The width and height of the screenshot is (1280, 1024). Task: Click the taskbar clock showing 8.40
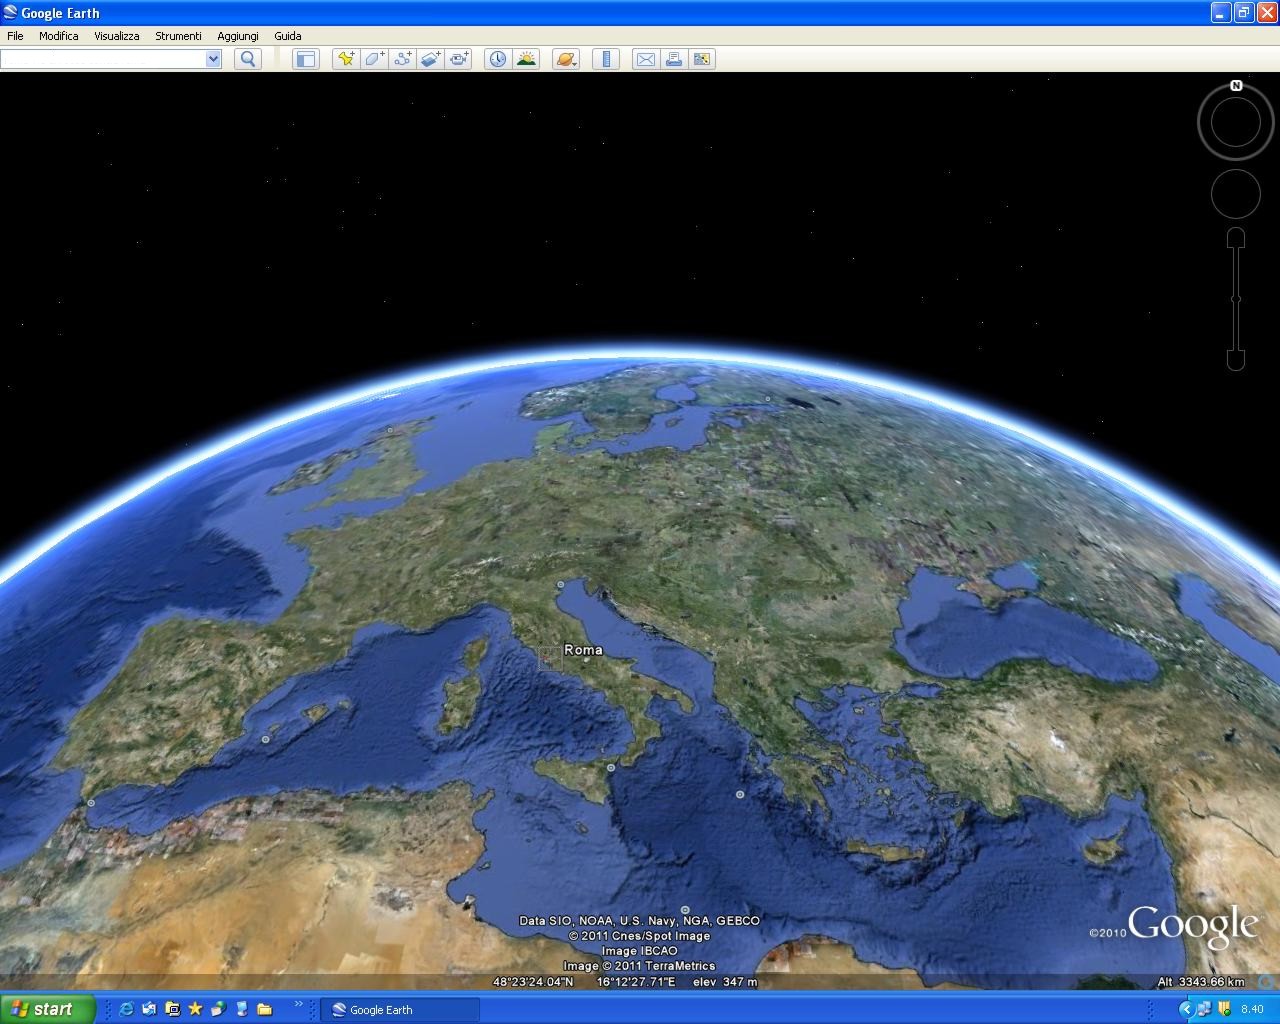1252,1010
